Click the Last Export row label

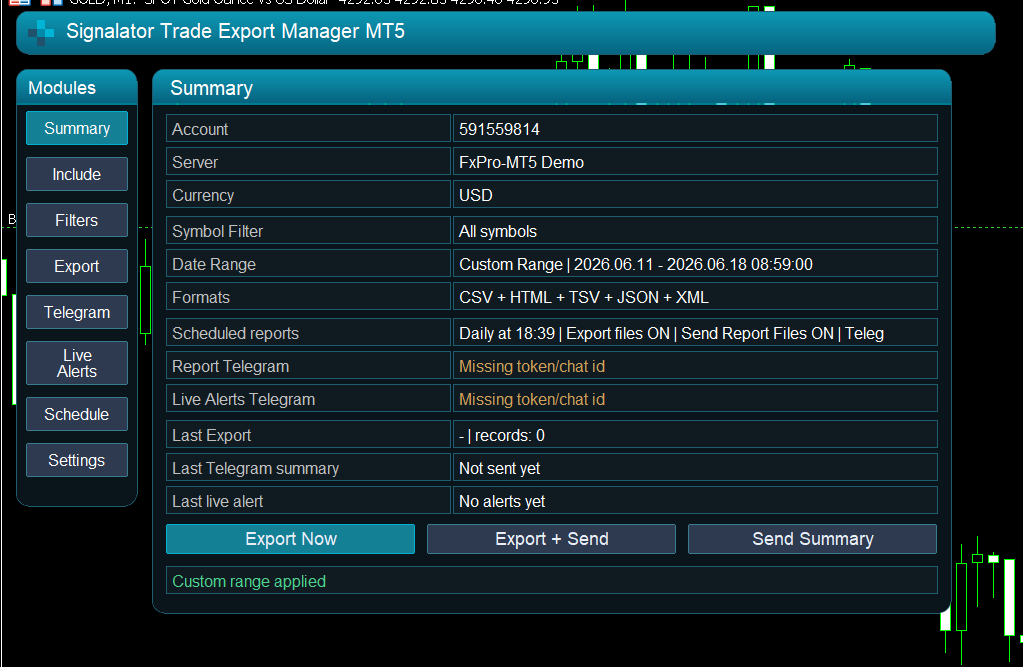pyautogui.click(x=309, y=435)
